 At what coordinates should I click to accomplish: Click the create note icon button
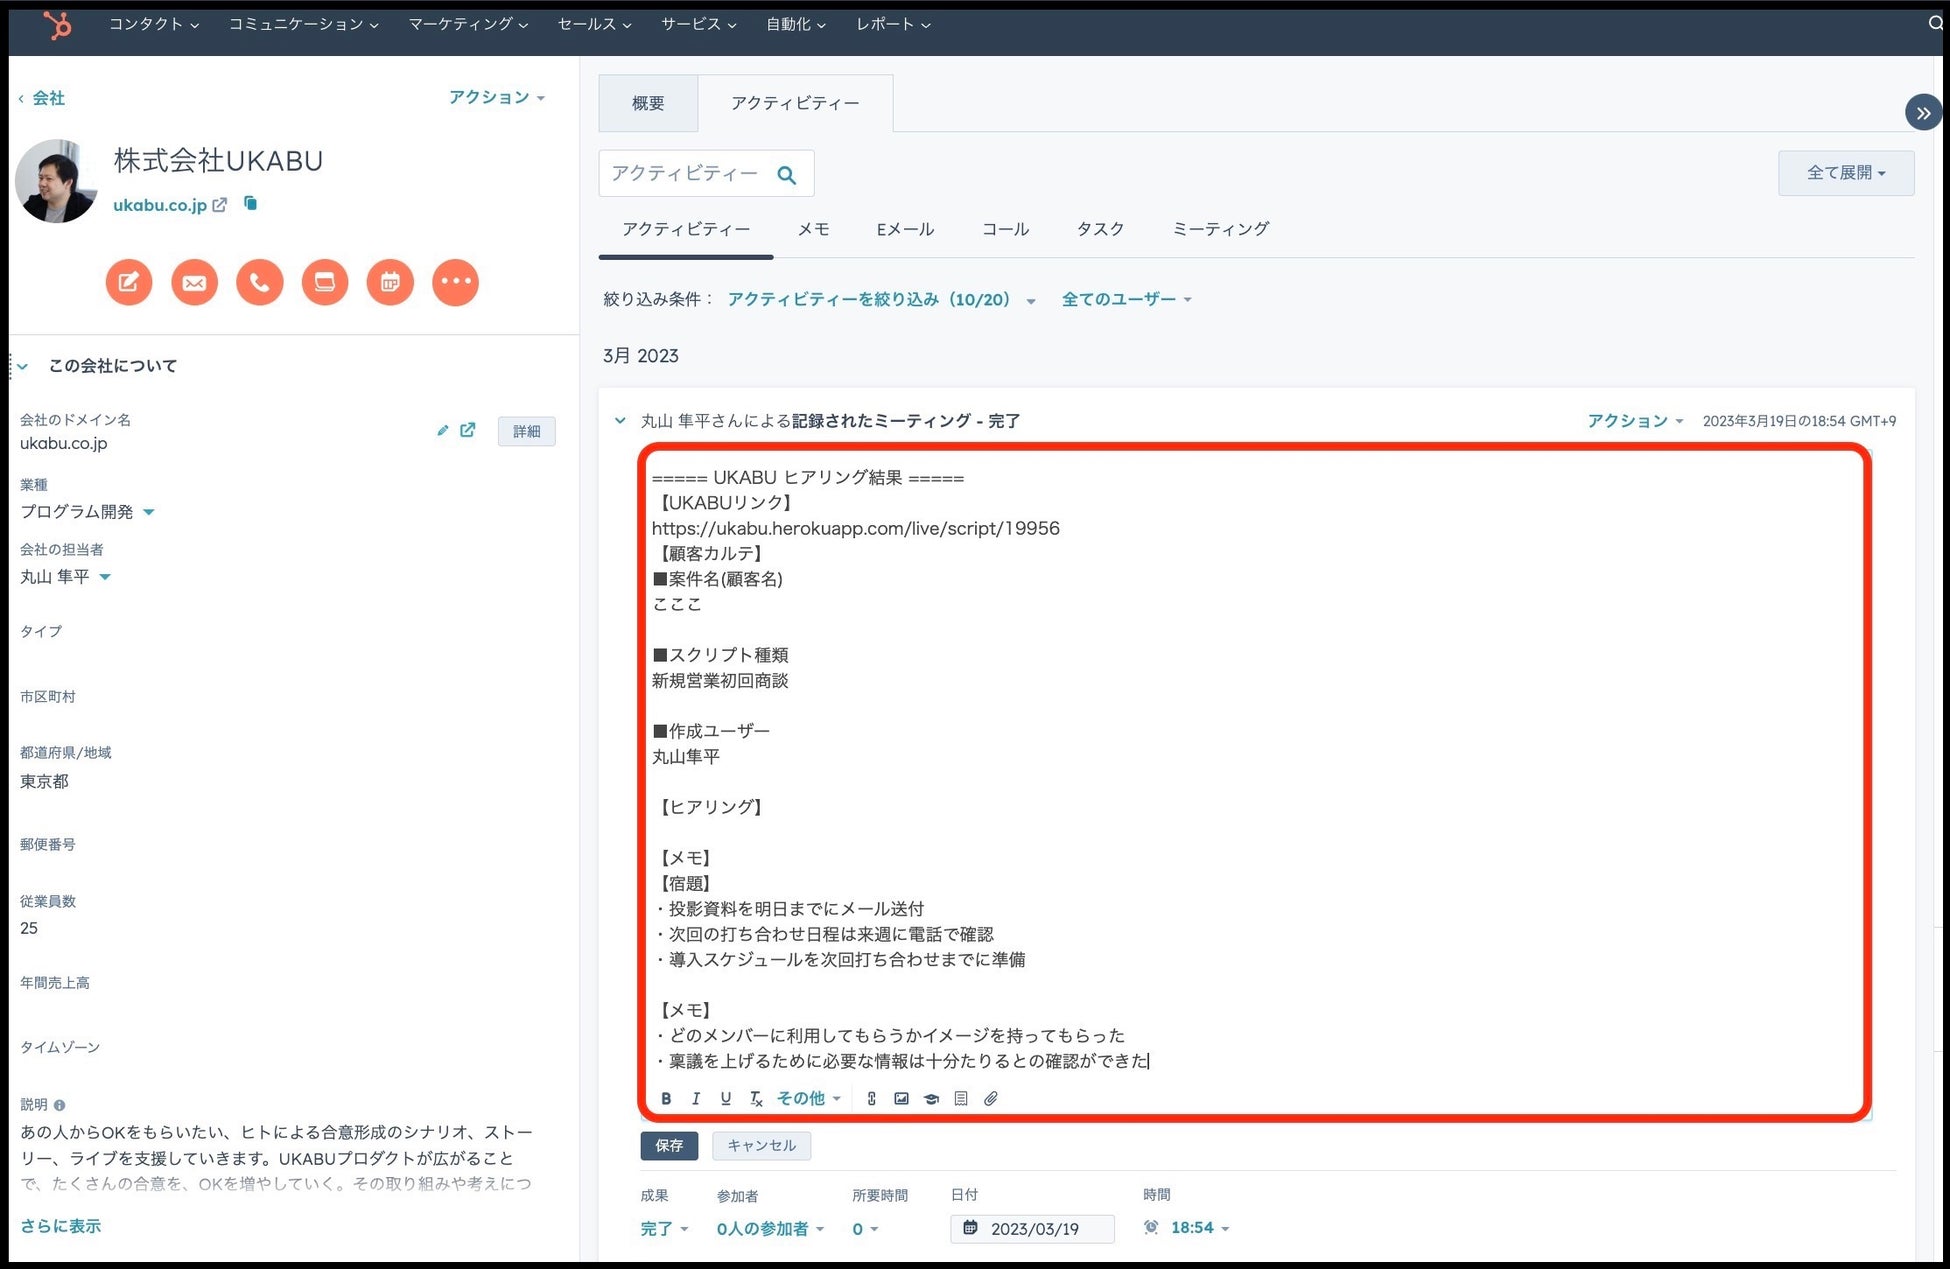pyautogui.click(x=129, y=282)
